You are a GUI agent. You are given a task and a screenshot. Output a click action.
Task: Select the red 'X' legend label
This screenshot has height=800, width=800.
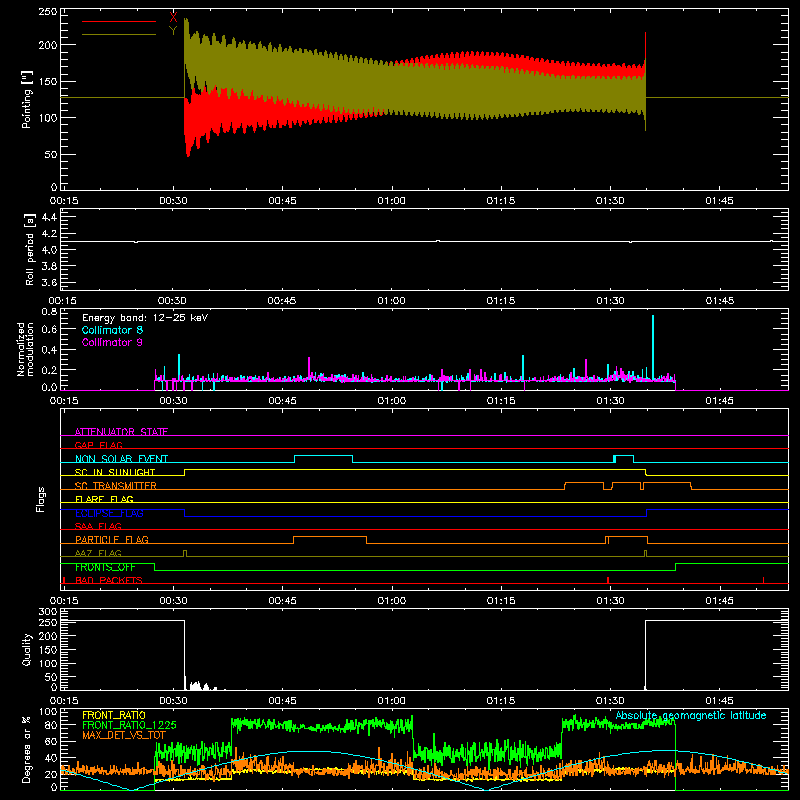173,17
